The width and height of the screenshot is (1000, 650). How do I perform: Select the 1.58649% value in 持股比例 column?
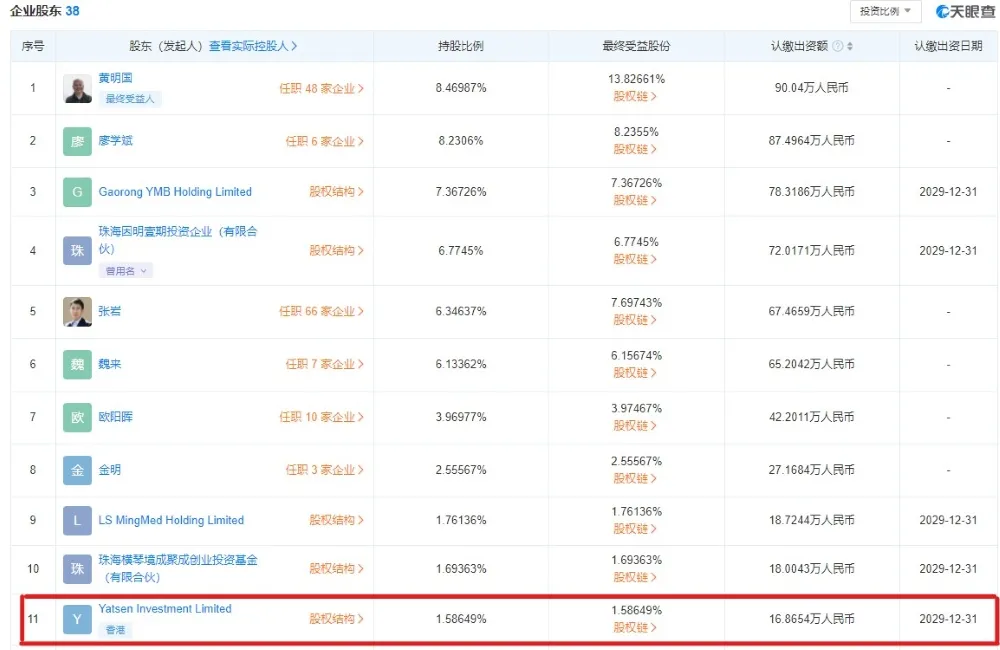460,619
